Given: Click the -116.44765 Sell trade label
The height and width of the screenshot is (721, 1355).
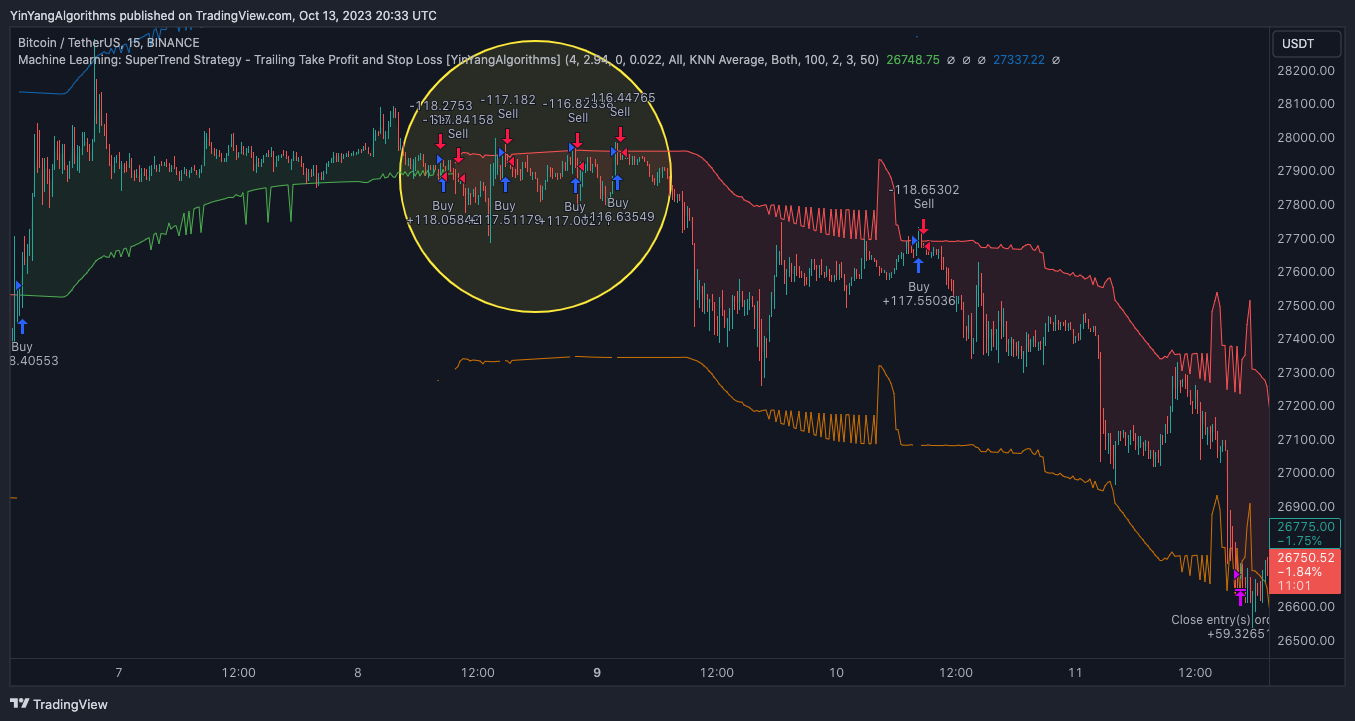Looking at the screenshot, I should coord(620,104).
